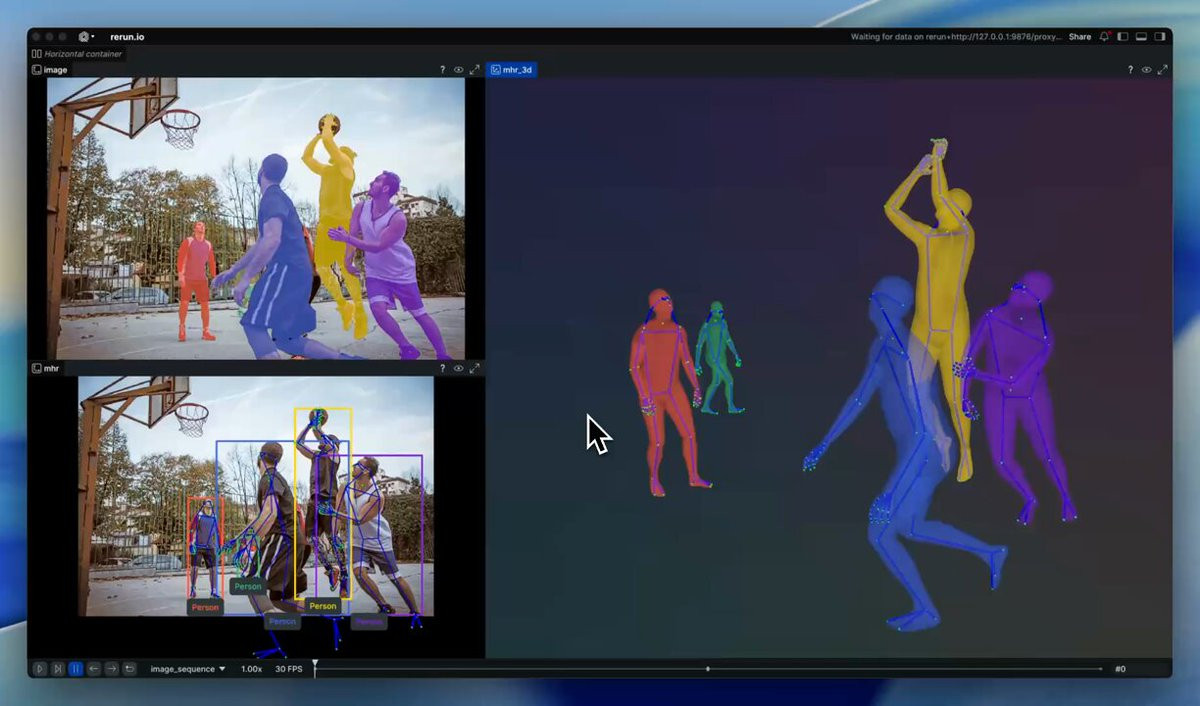Toggle the loop playback button
Viewport: 1200px width, 706px height.
tap(129, 668)
